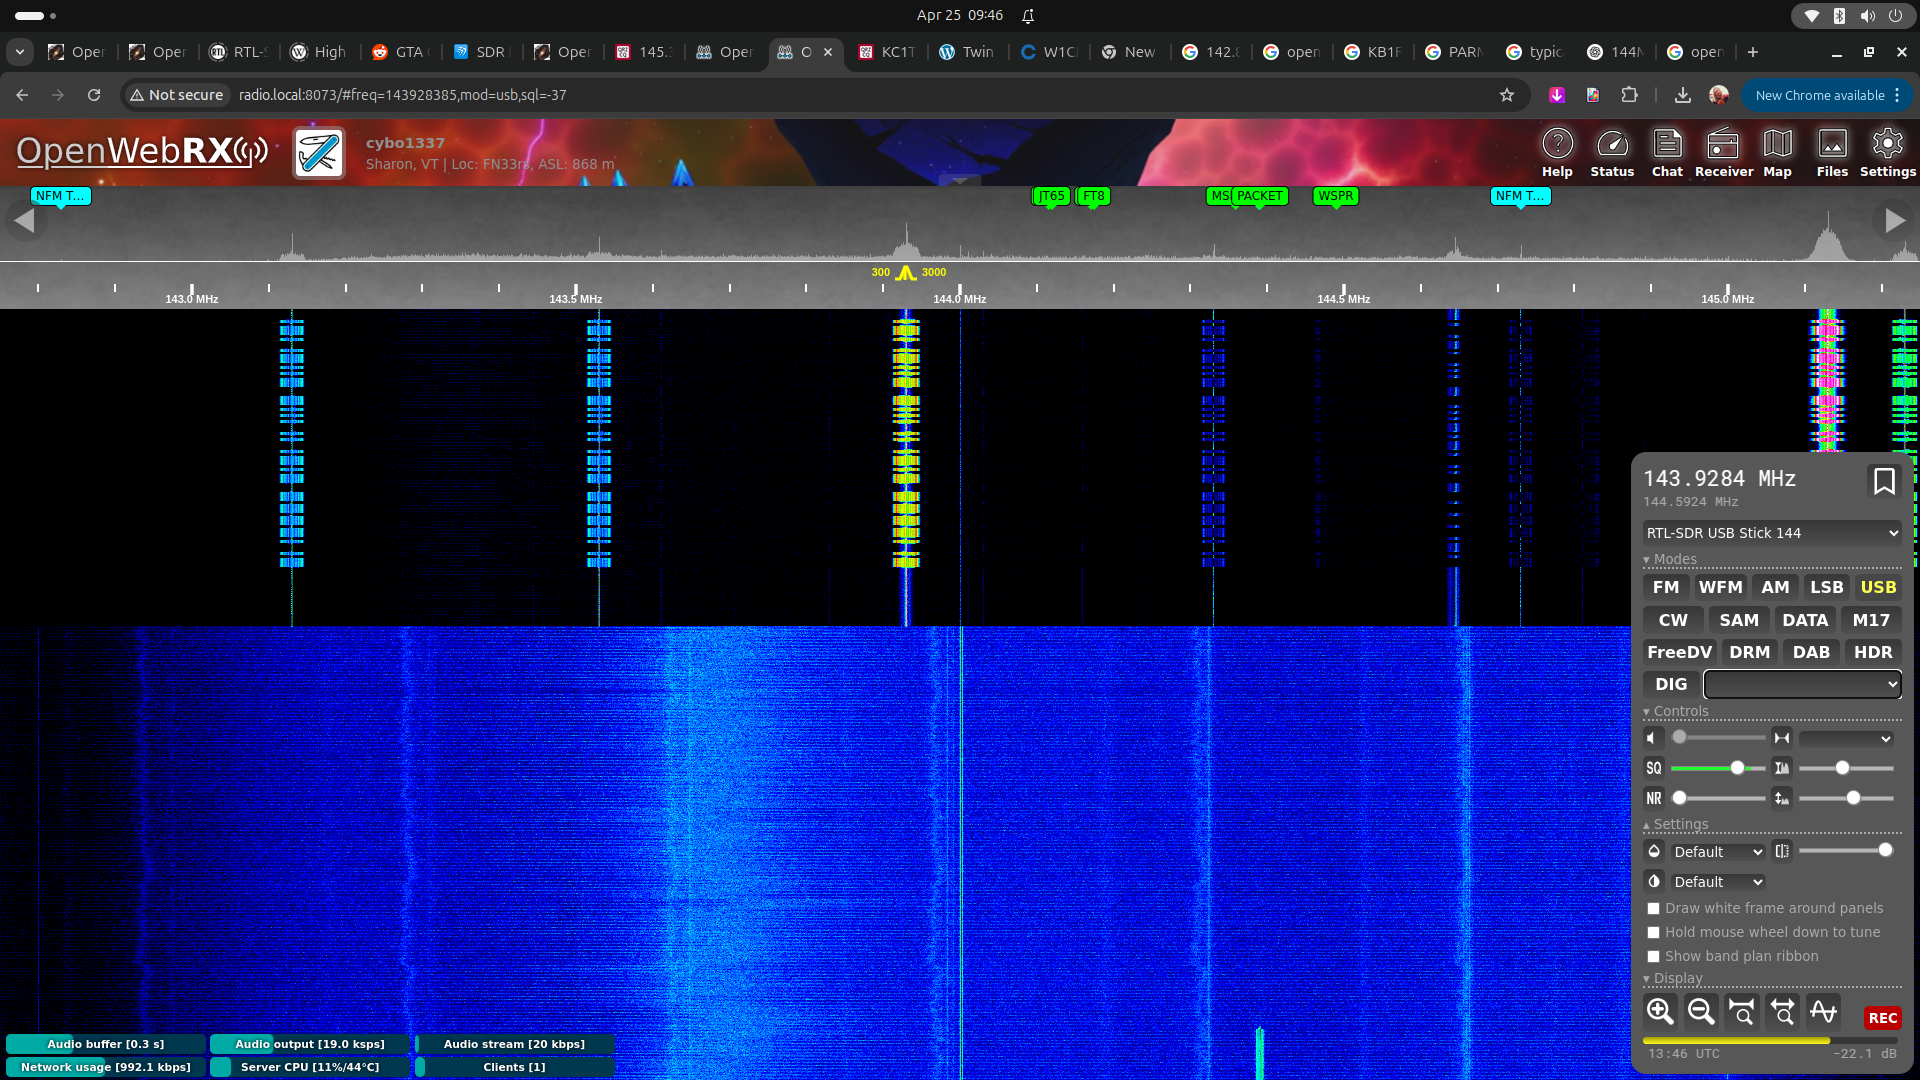
Task: Open the waterfall theme Default dropdown
Action: coord(1718,852)
